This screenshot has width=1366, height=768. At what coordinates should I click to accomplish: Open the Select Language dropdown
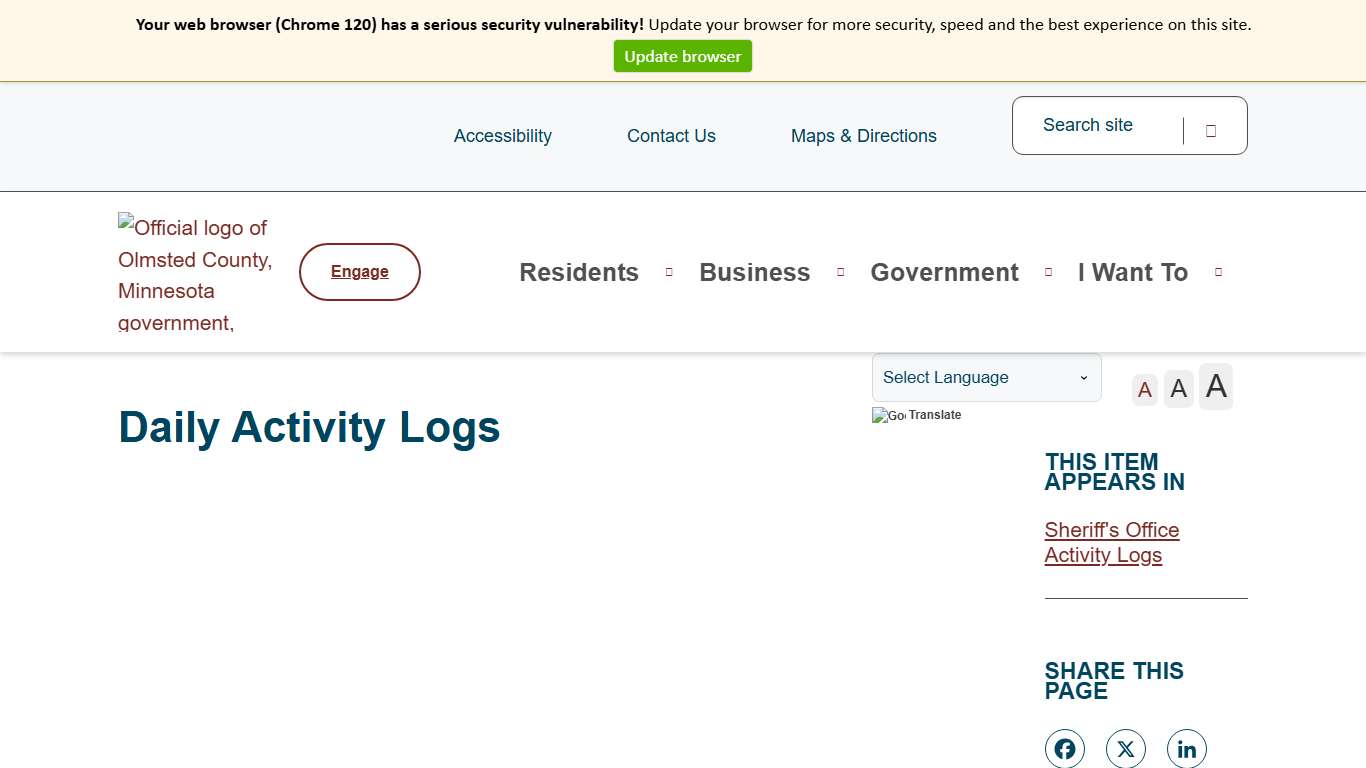coord(985,377)
